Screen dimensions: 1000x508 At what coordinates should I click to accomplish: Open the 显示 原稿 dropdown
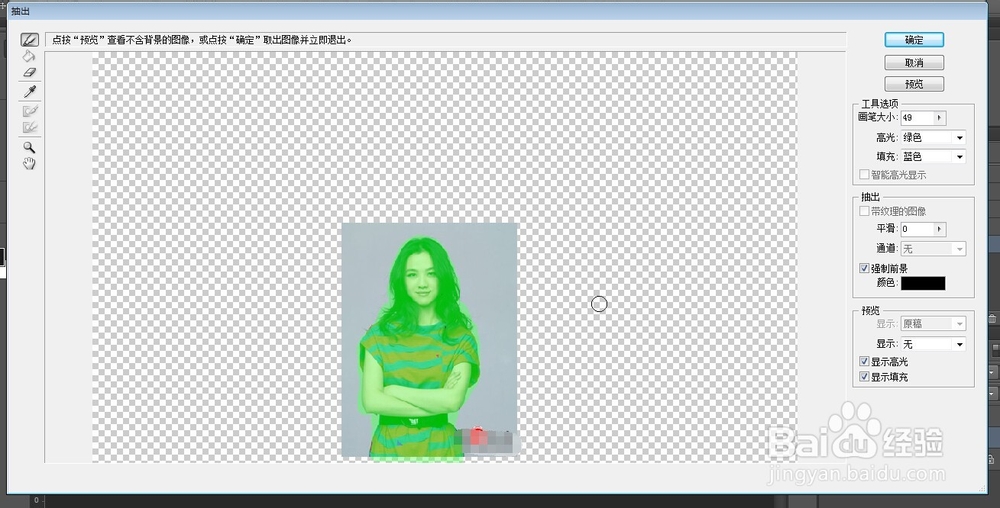pyautogui.click(x=933, y=324)
